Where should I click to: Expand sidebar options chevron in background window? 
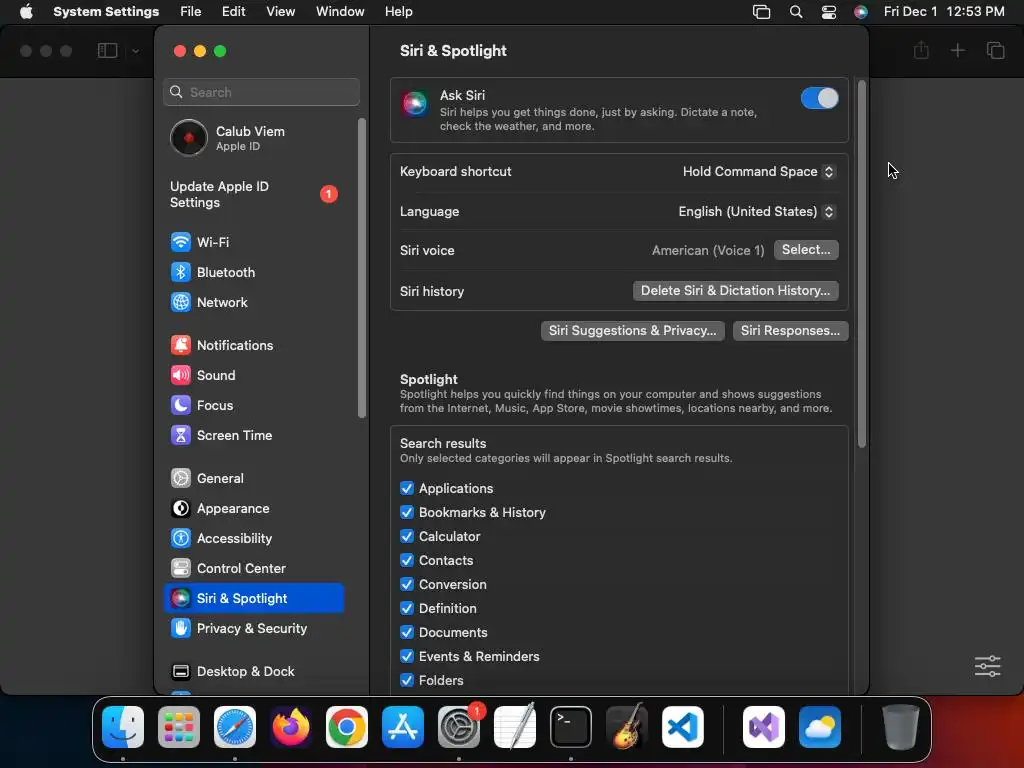[135, 51]
